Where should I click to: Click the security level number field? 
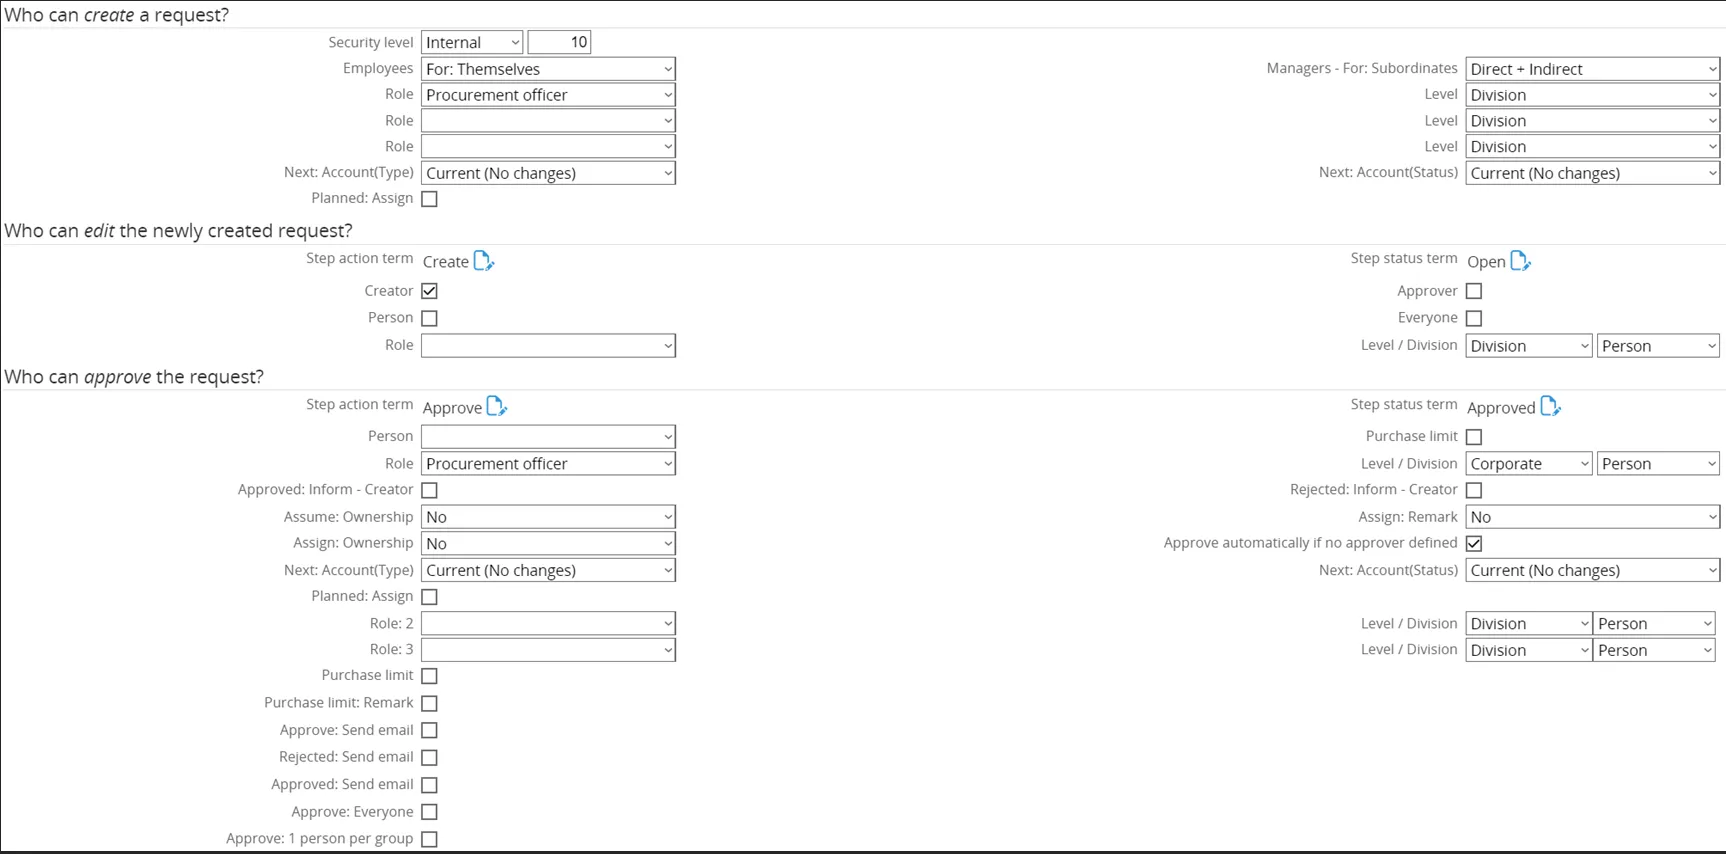[x=559, y=42]
